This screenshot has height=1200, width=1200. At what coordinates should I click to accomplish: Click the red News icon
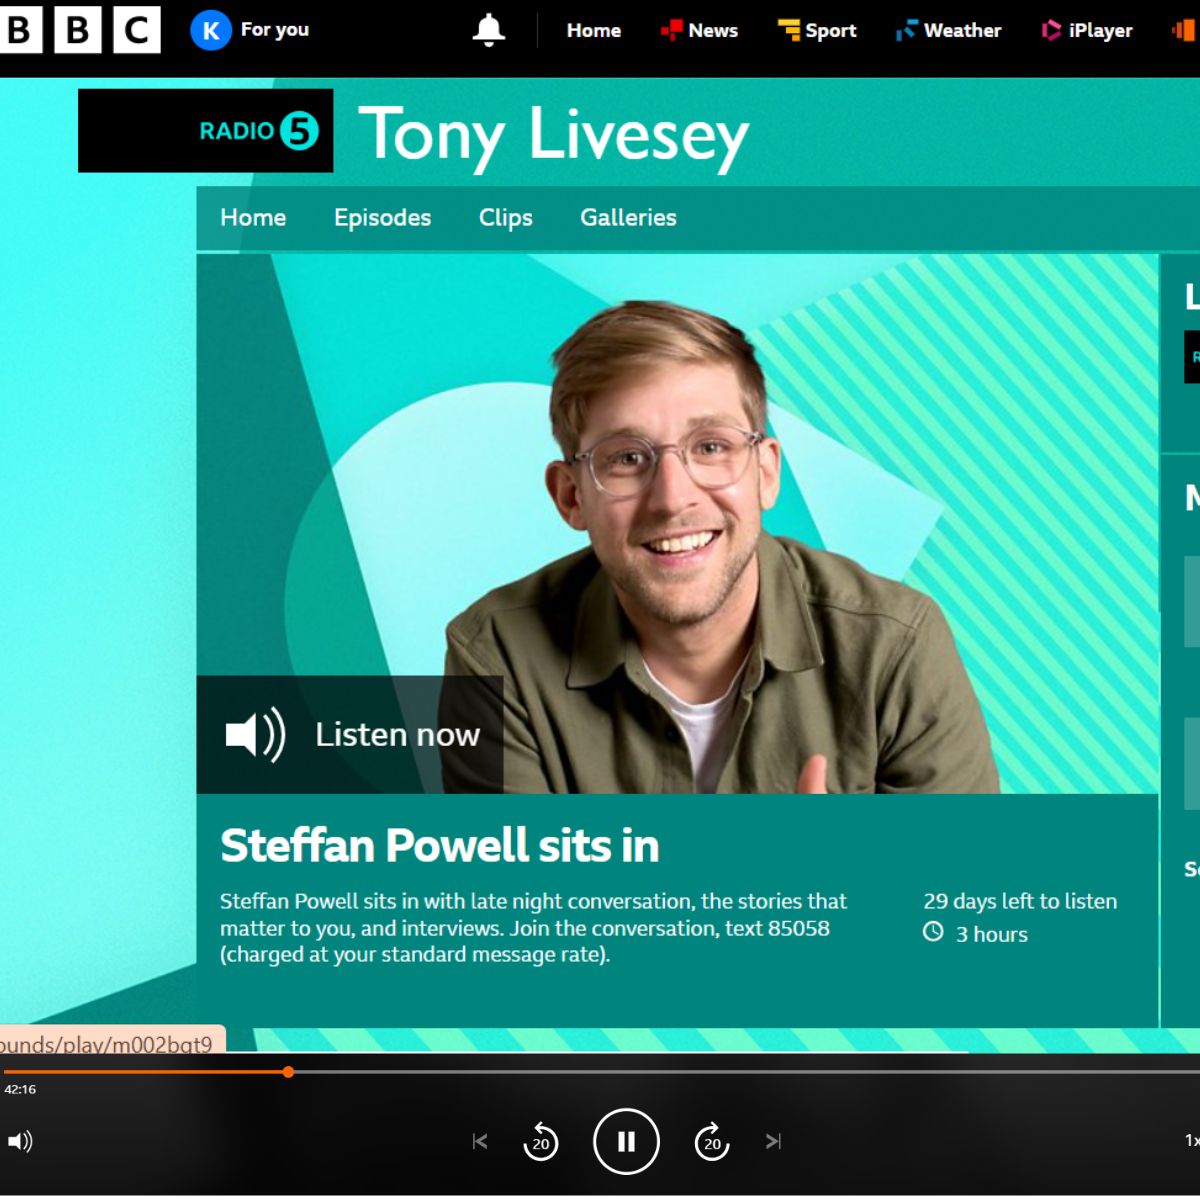671,31
